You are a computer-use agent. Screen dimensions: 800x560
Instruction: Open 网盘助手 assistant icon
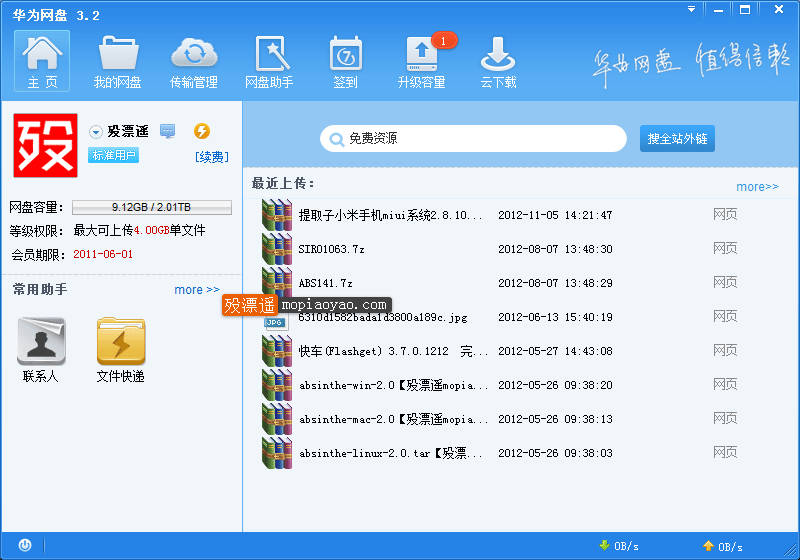269,61
